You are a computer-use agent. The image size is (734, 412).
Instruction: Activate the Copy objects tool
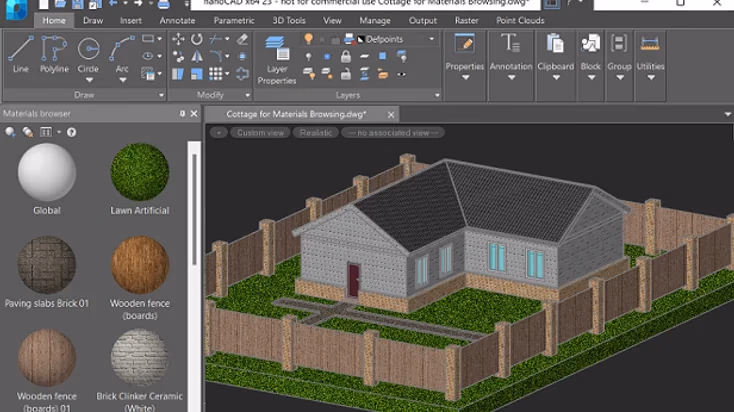click(x=178, y=57)
